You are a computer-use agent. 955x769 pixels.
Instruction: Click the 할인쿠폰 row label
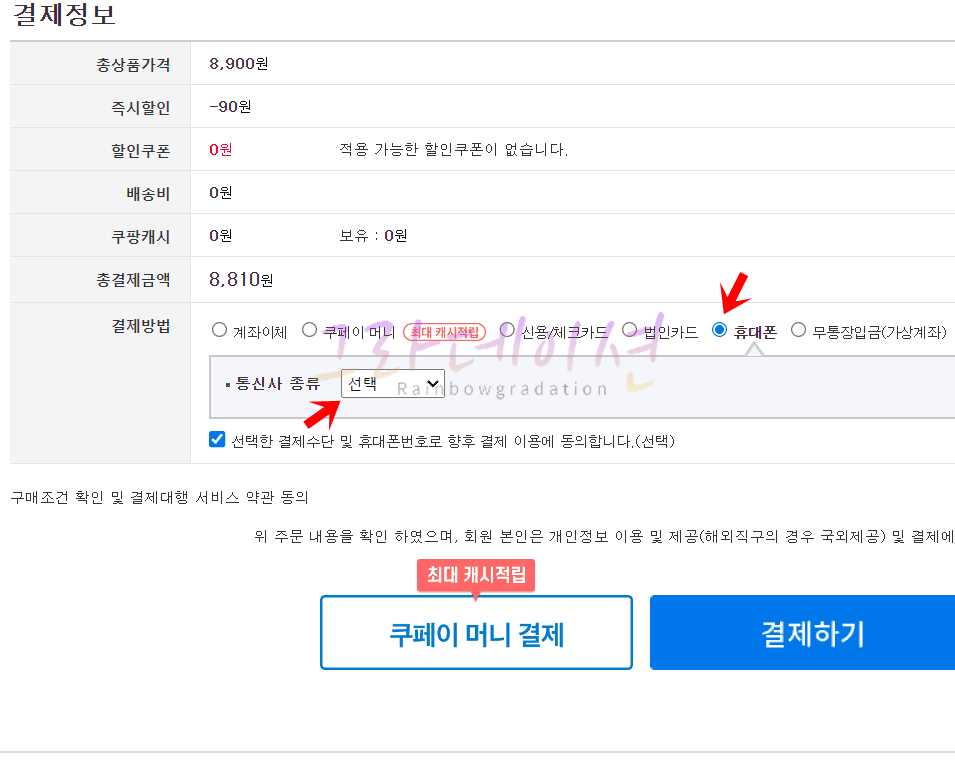(140, 151)
